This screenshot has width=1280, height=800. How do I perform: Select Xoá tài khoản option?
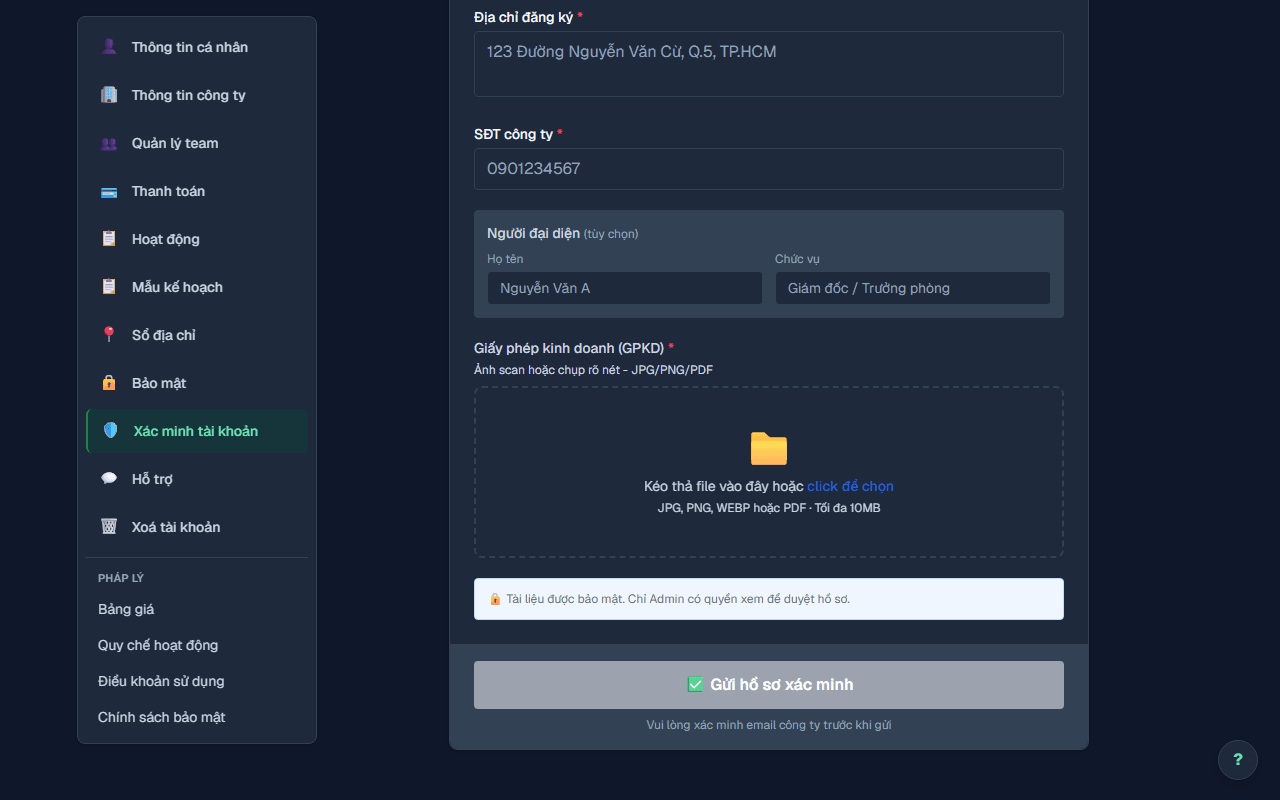[x=197, y=527]
